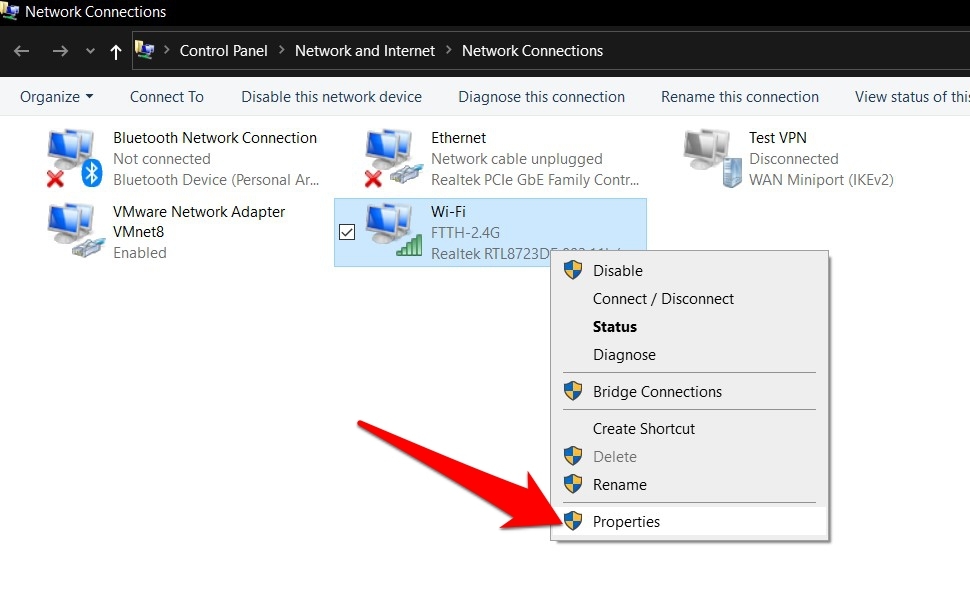Click the 'Not connected' Bluetooth status text
970x603 pixels.
pyautogui.click(x=161, y=159)
